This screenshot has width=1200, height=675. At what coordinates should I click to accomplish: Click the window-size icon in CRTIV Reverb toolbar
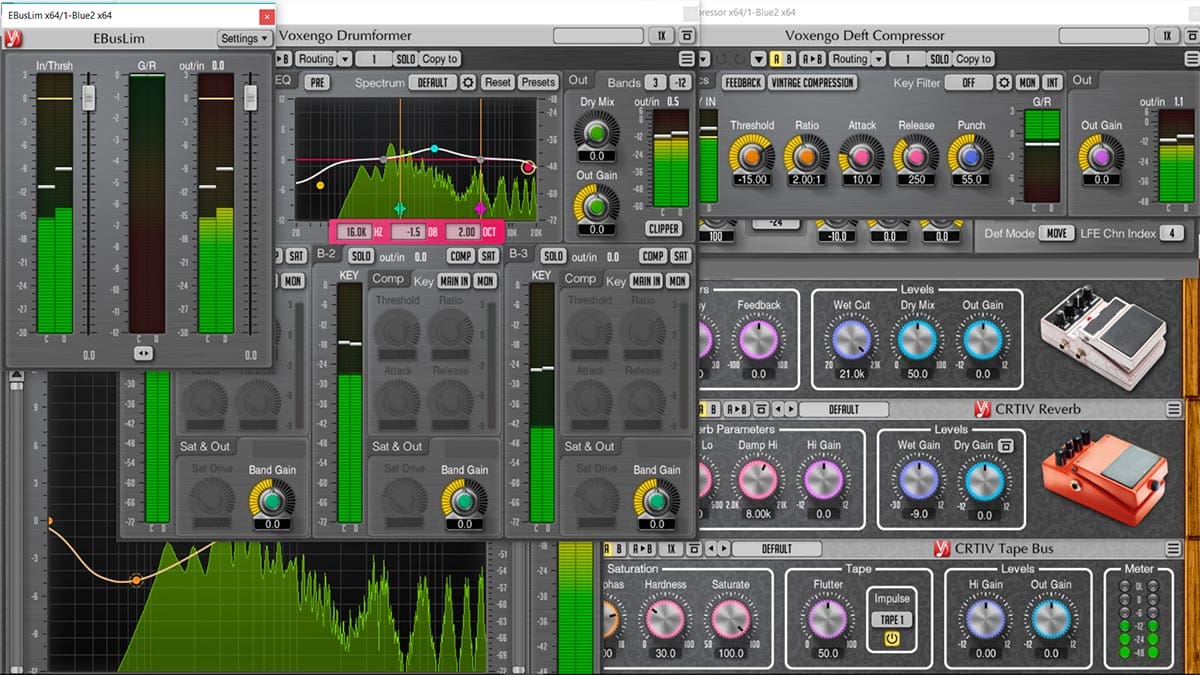(x=761, y=409)
